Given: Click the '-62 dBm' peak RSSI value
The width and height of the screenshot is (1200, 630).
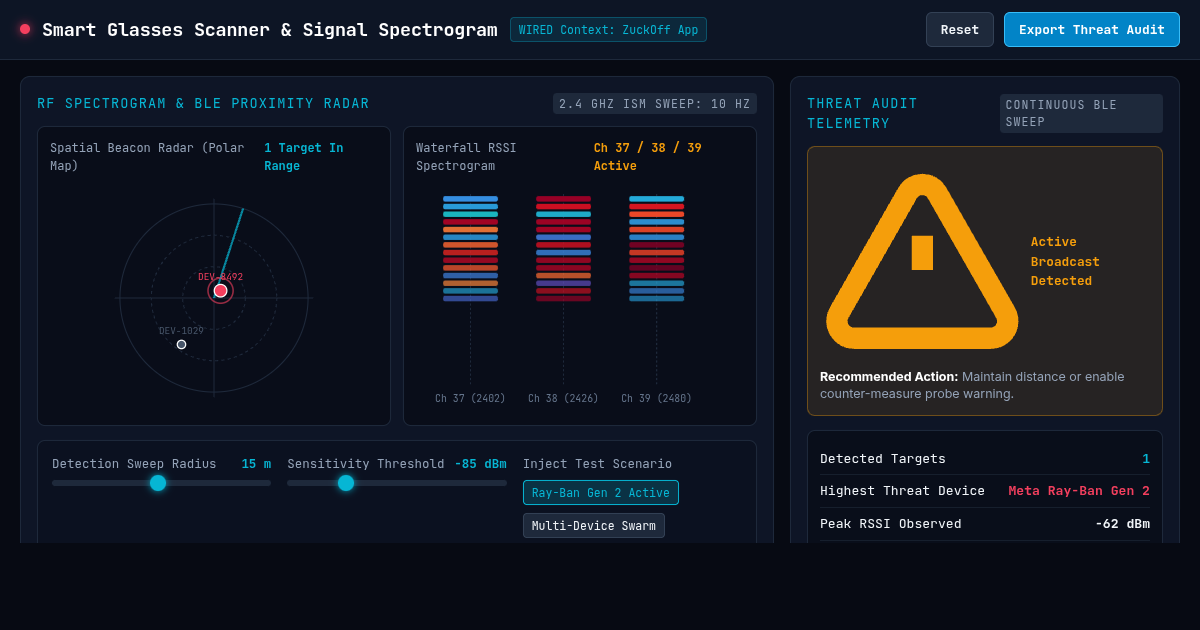Looking at the screenshot, I should (x=1122, y=524).
